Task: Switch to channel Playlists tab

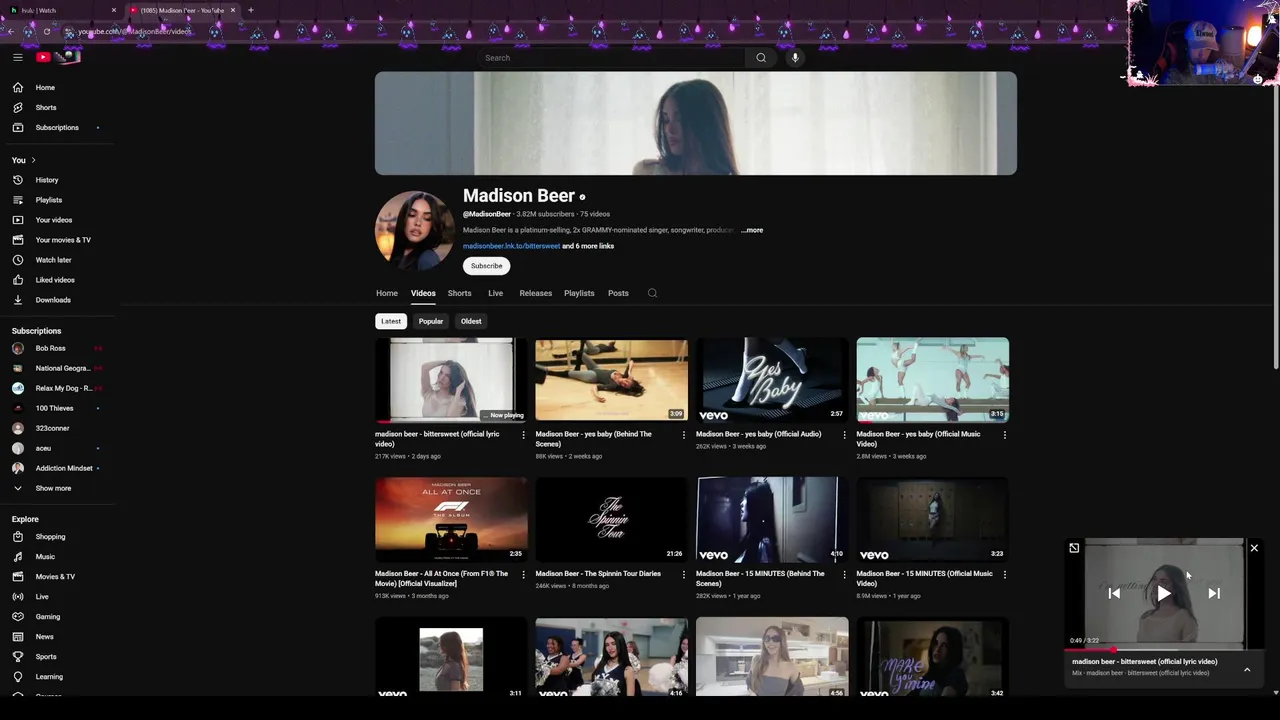Action: [579, 293]
